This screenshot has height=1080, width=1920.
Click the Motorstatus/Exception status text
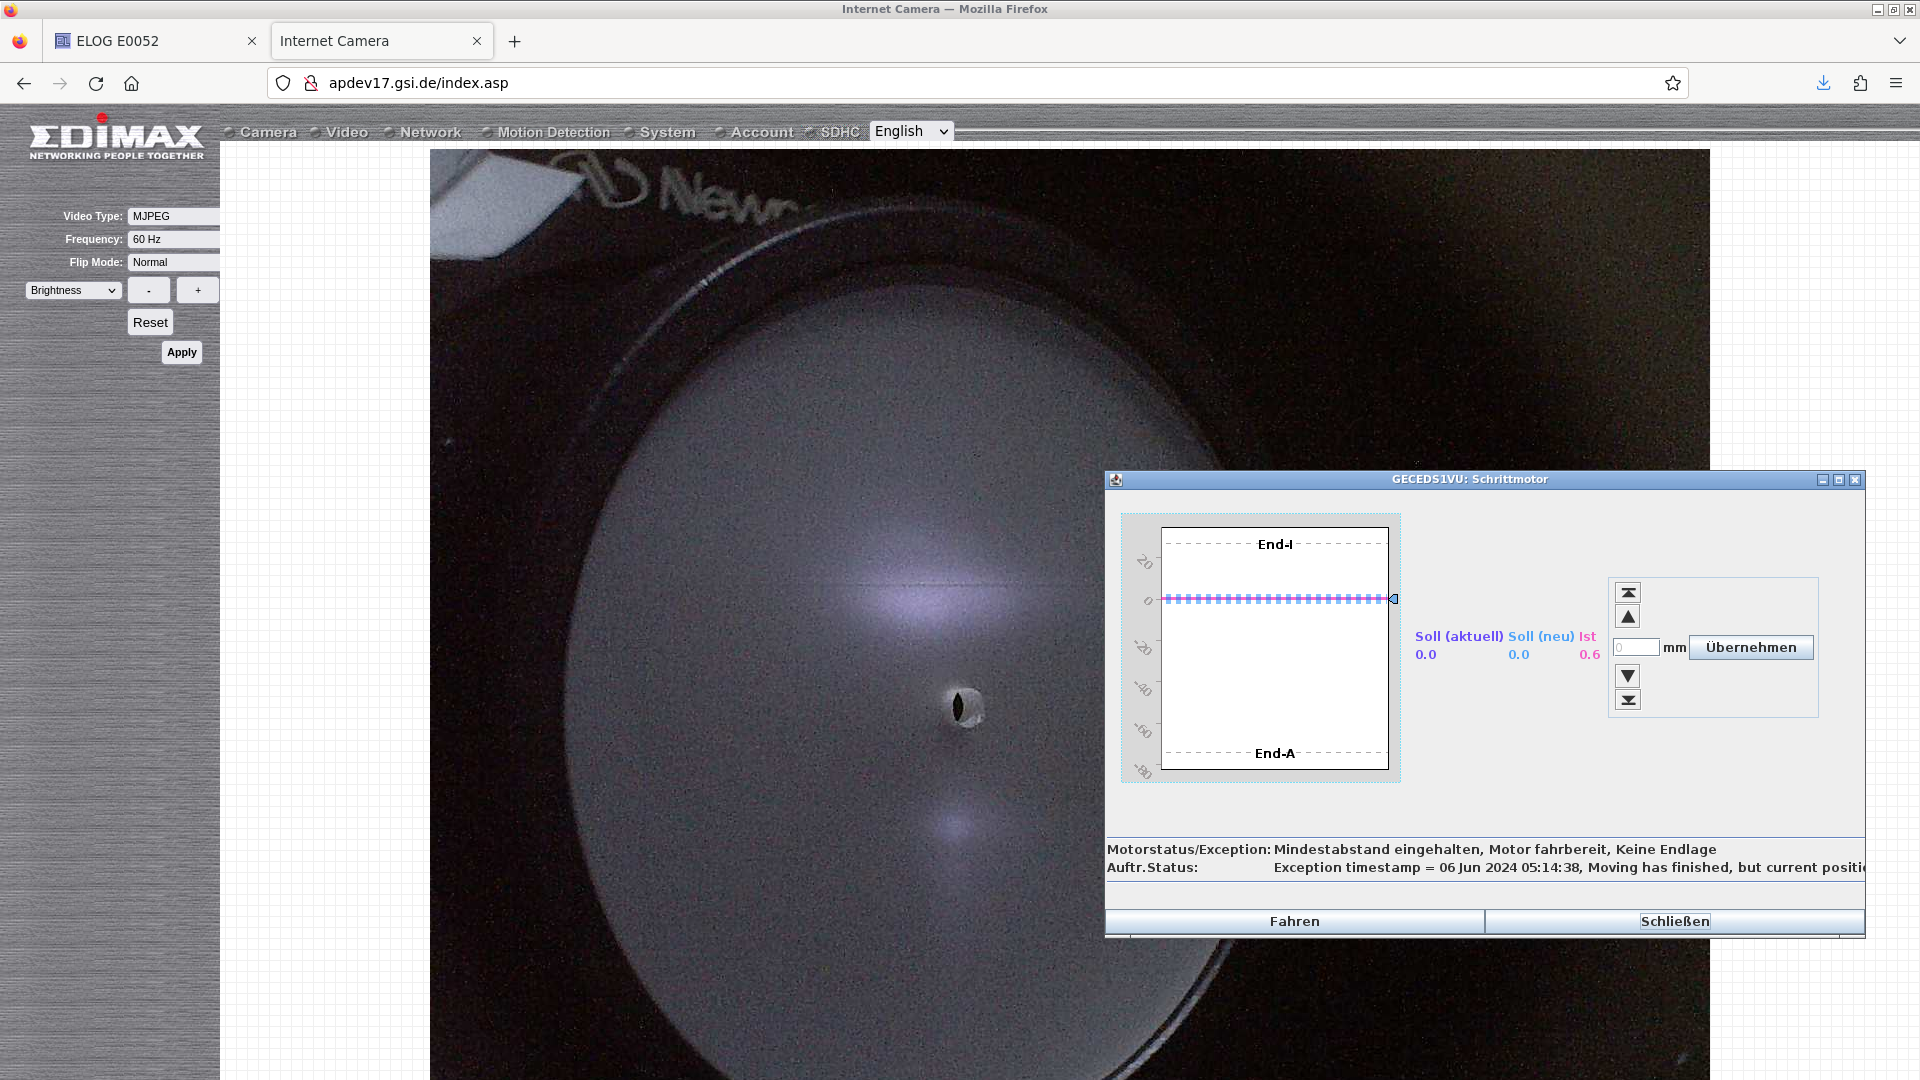[1495, 850]
